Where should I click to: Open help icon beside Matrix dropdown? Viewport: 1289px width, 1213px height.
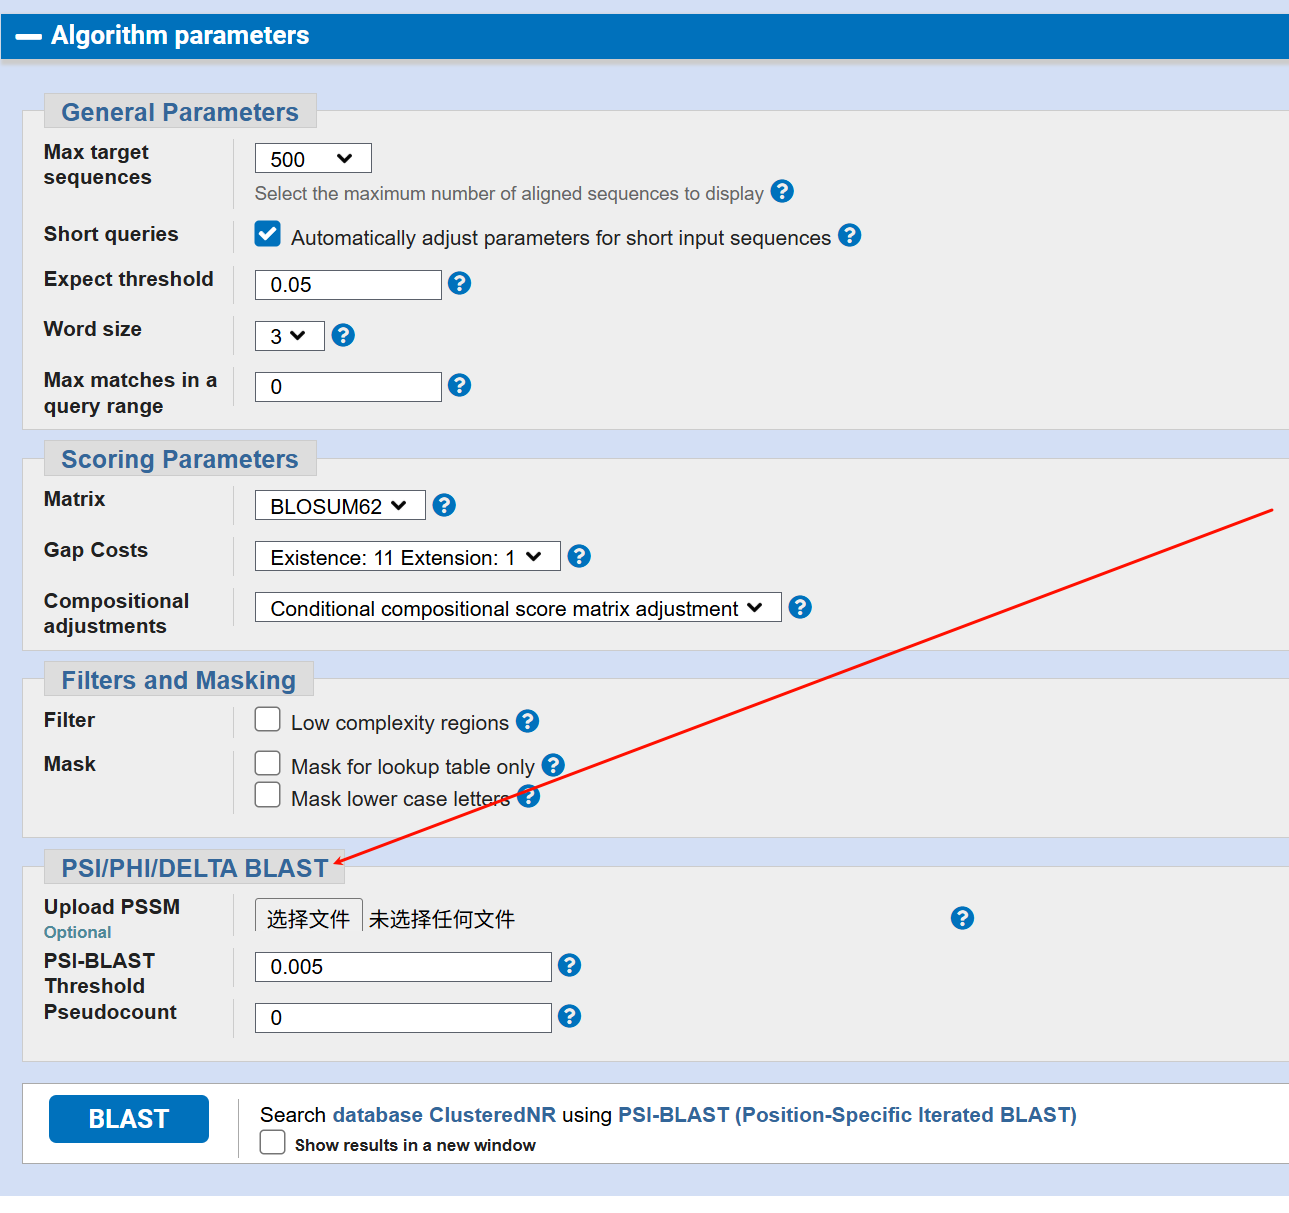click(x=445, y=505)
